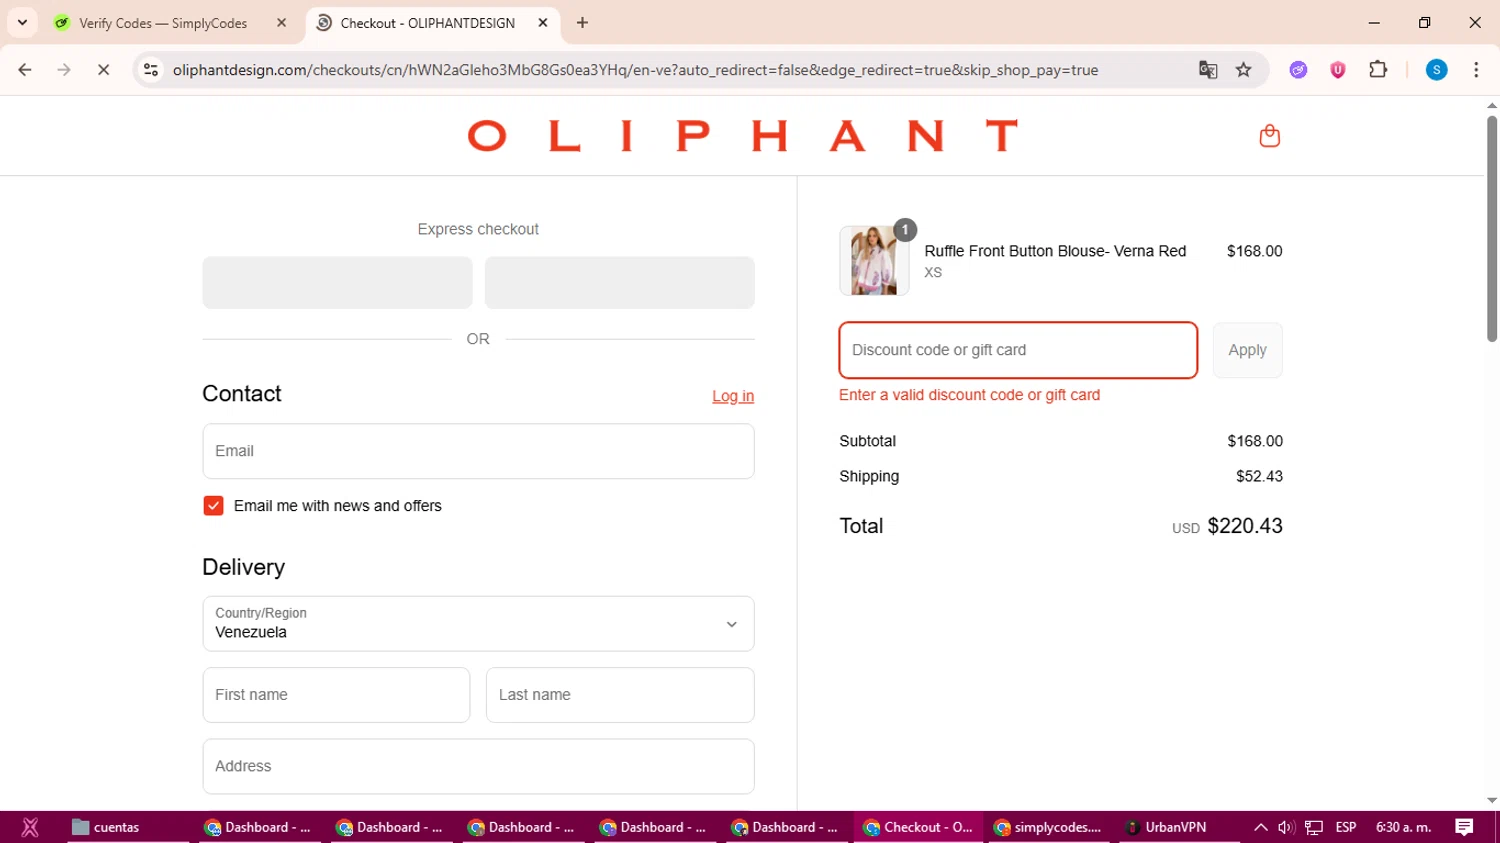Screen dimensions: 1500x843
Task: Focus the Address field
Action: tap(478, 766)
